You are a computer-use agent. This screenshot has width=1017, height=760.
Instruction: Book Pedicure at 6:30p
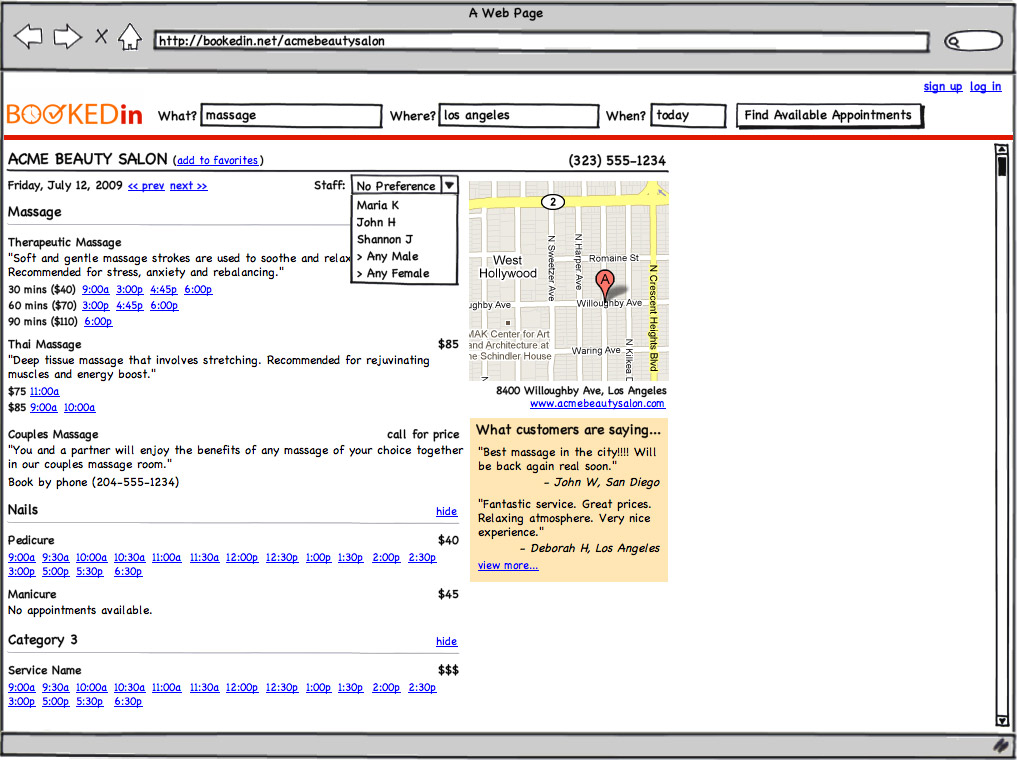tap(128, 571)
